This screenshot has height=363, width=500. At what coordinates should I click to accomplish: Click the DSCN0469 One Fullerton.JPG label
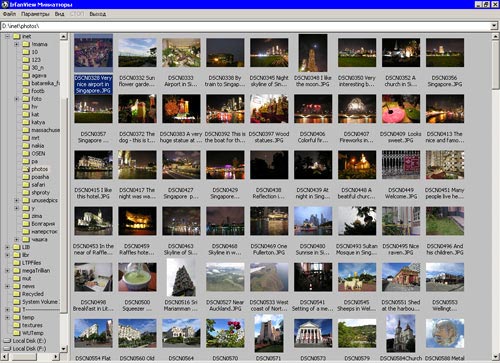click(x=269, y=249)
